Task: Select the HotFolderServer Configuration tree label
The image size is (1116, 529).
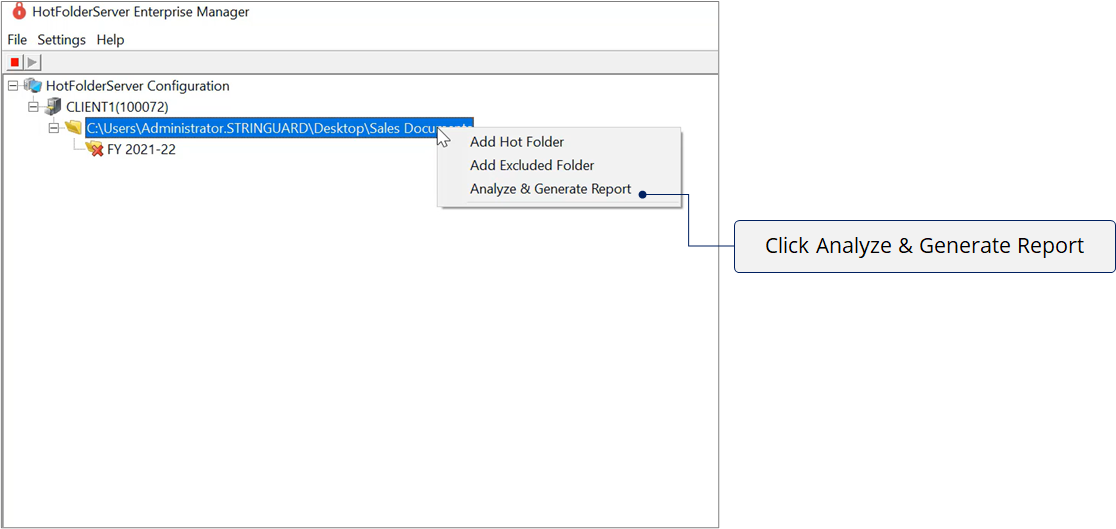Action: coord(137,86)
